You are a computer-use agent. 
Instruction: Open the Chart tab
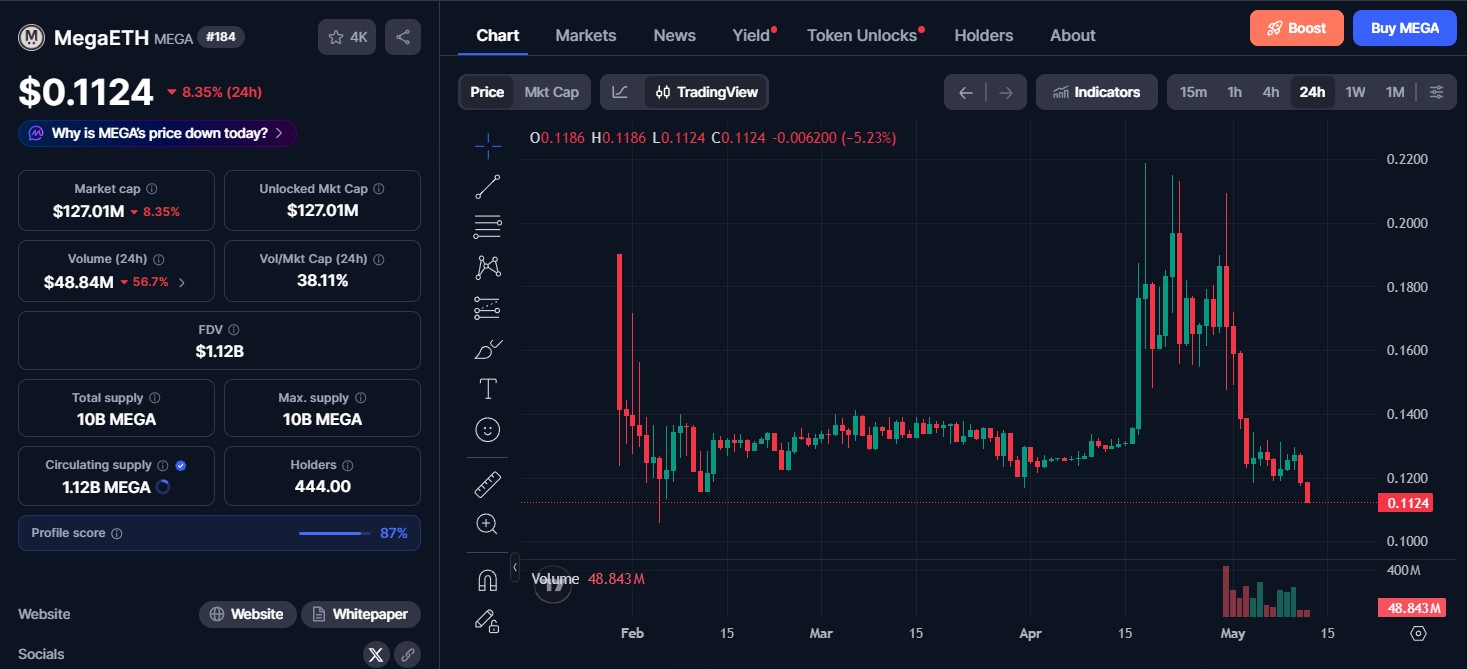click(497, 35)
